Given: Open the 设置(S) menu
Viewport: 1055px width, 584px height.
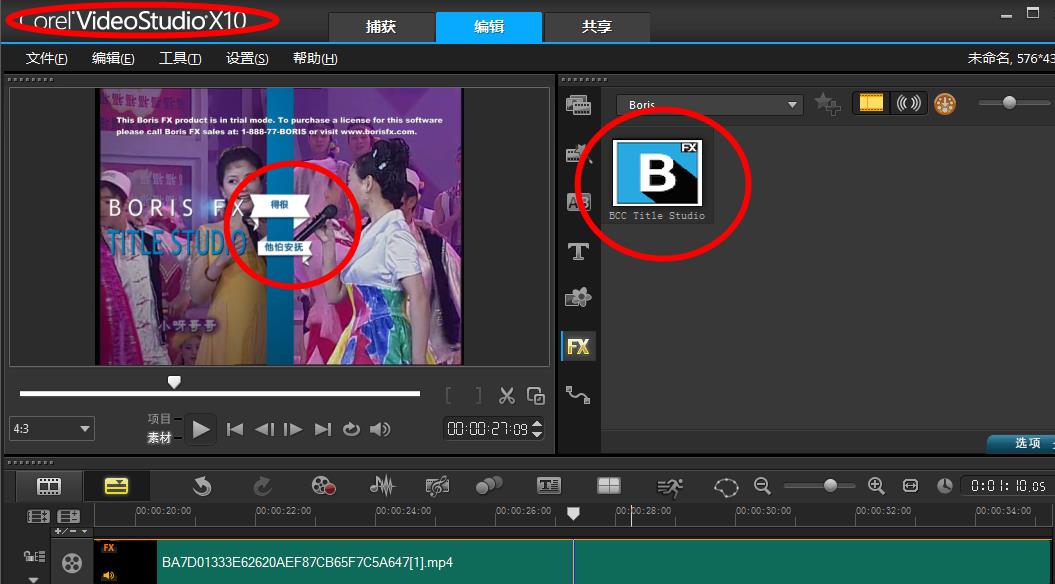Looking at the screenshot, I should pyautogui.click(x=247, y=59).
